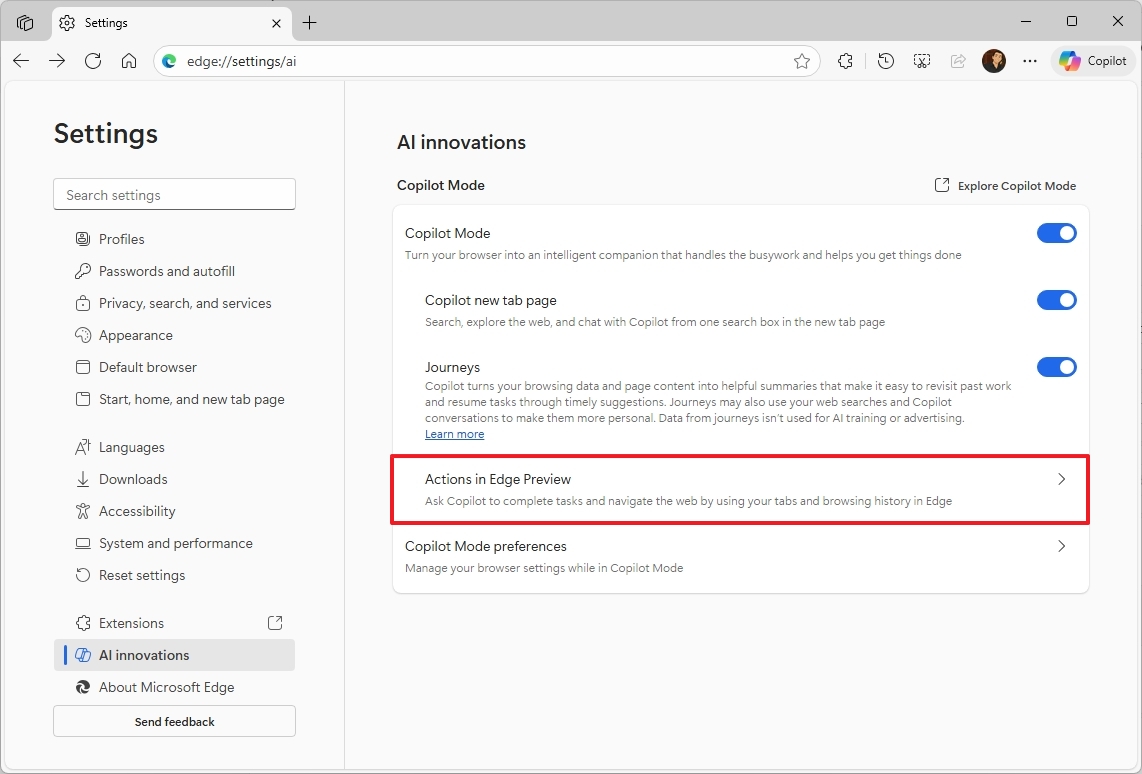Viewport: 1142px width, 774px height.
Task: Toggle the Journeys switch
Action: (1057, 367)
